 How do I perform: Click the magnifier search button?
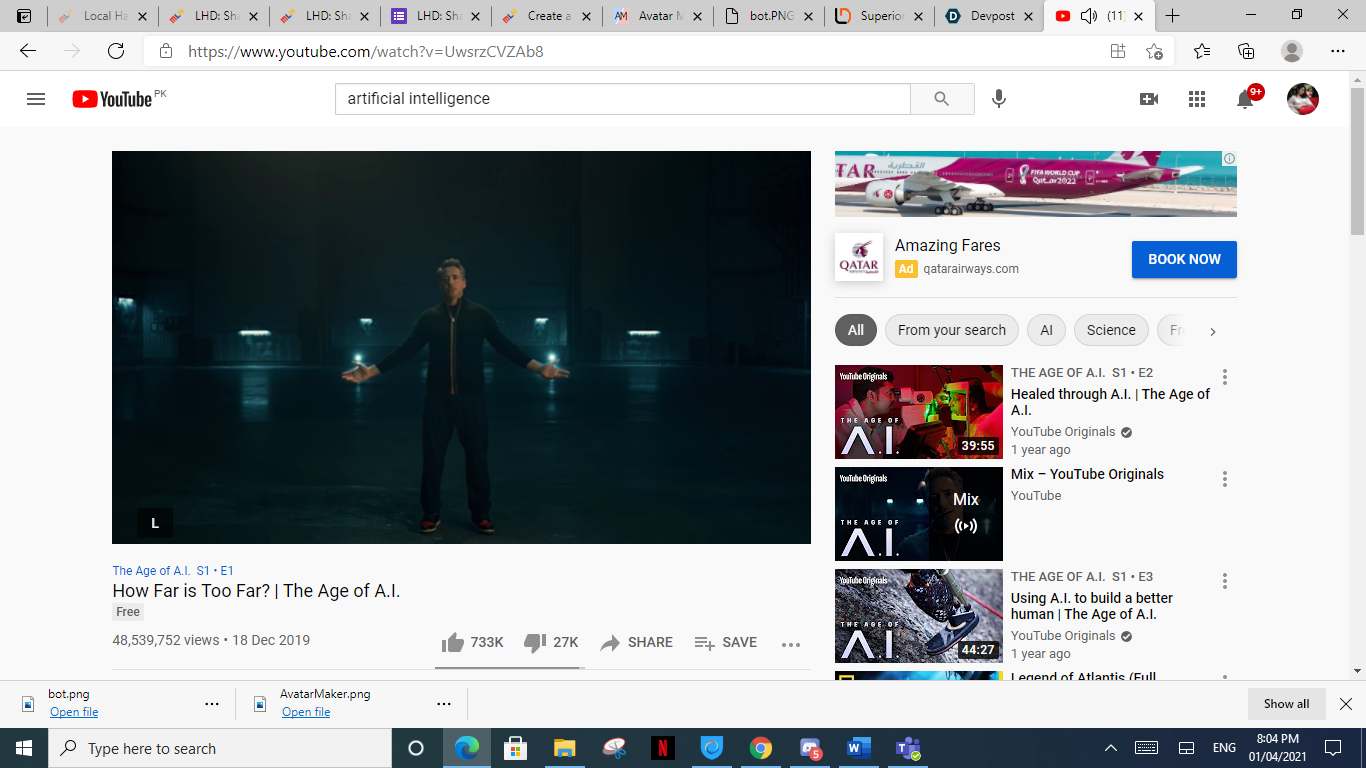coord(942,99)
